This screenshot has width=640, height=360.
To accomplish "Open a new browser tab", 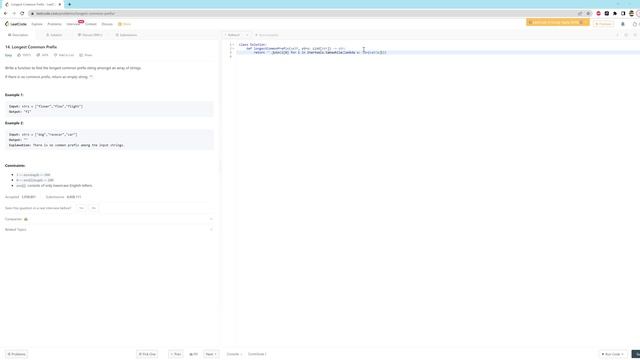I will click(69, 4).
